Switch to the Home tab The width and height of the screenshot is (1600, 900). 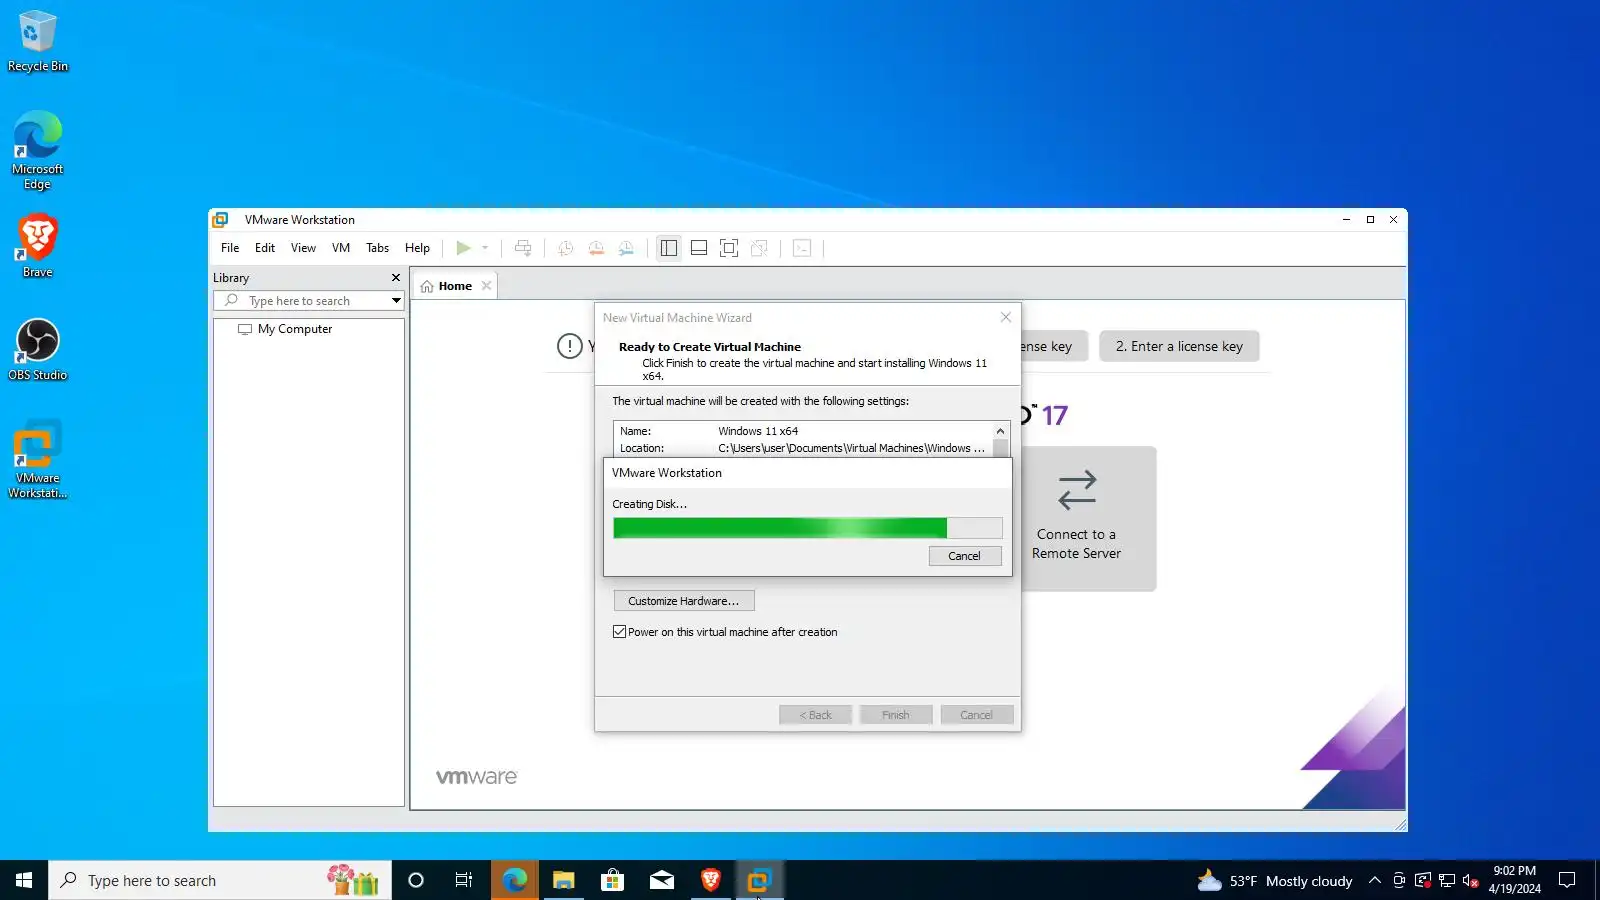tap(447, 286)
